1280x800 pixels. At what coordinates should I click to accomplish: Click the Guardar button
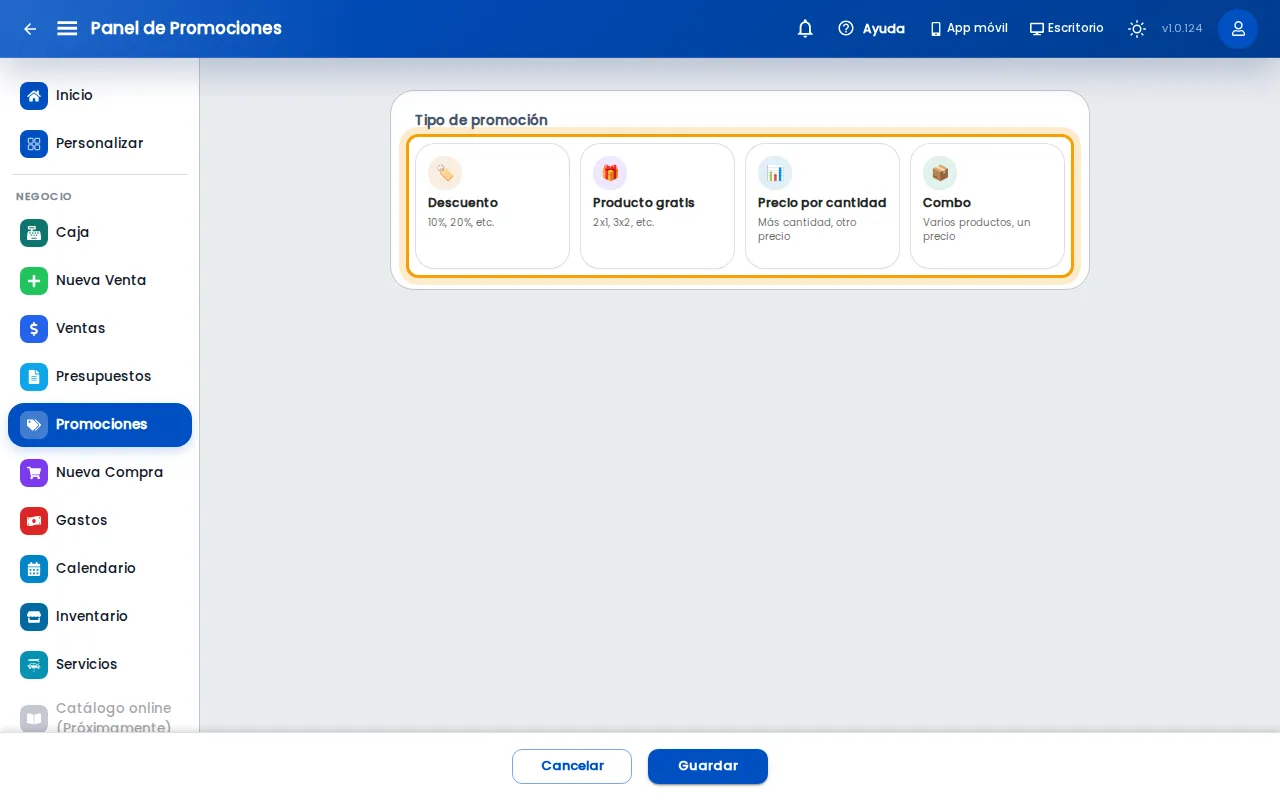pyautogui.click(x=708, y=766)
